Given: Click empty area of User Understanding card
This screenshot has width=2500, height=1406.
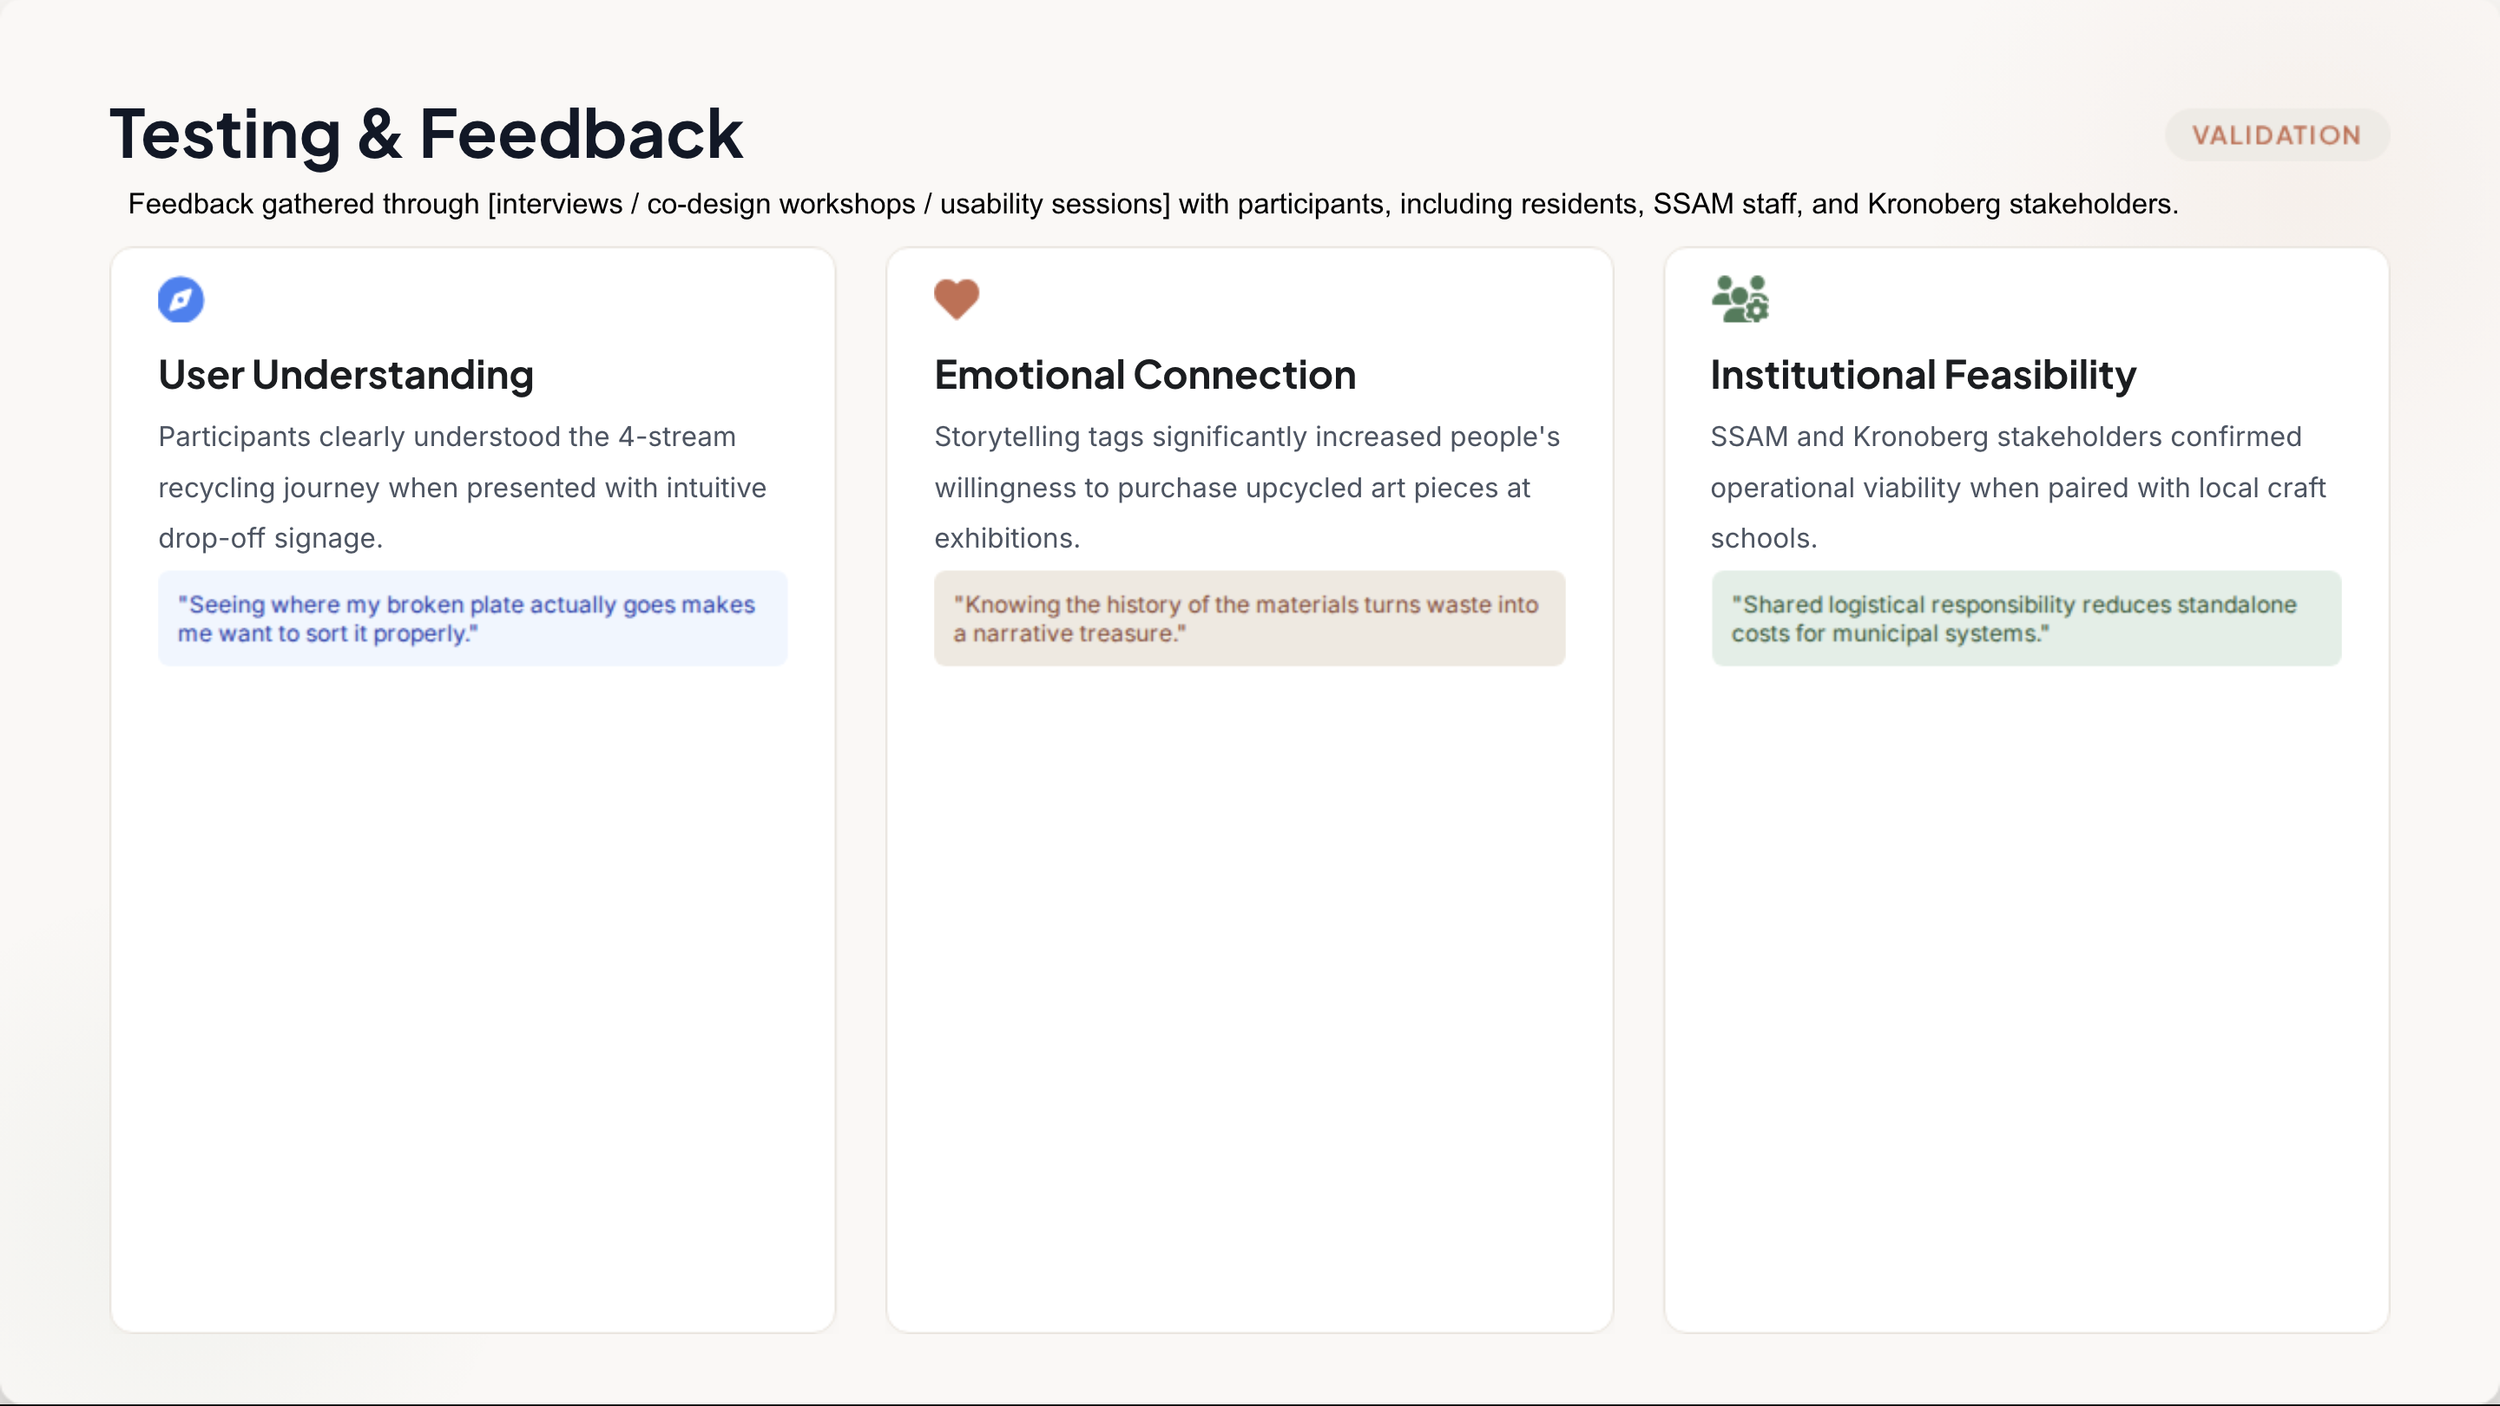Looking at the screenshot, I should point(473,1000).
